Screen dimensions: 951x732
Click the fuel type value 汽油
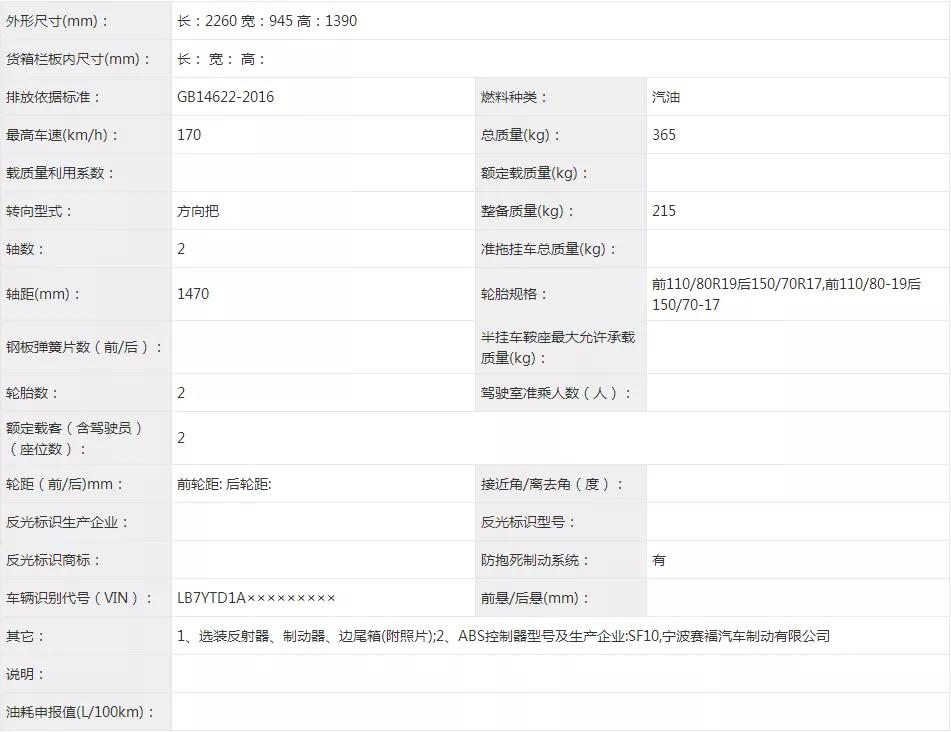666,97
